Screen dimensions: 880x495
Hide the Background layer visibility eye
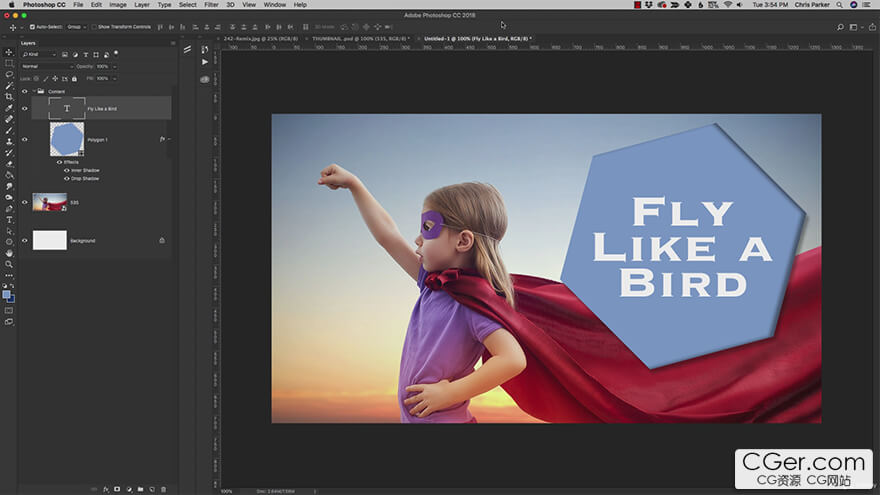[25, 240]
